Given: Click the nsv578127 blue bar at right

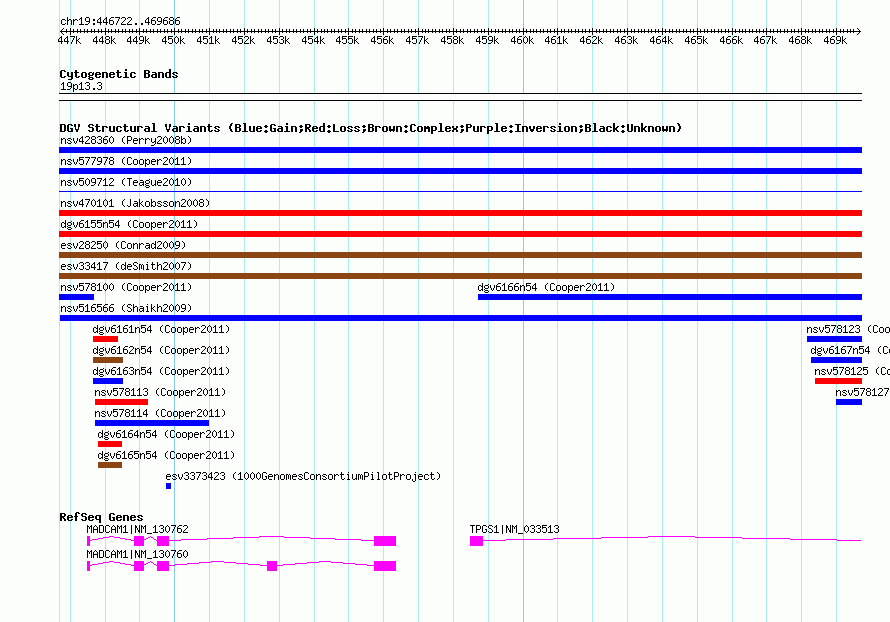Looking at the screenshot, I should pyautogui.click(x=848, y=402).
